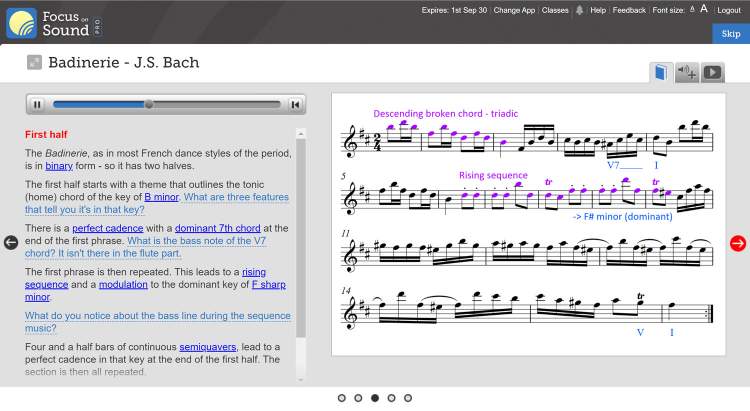Screen dimensions: 750x411
Task: Click the audio progress slider handle
Action: pos(149,104)
